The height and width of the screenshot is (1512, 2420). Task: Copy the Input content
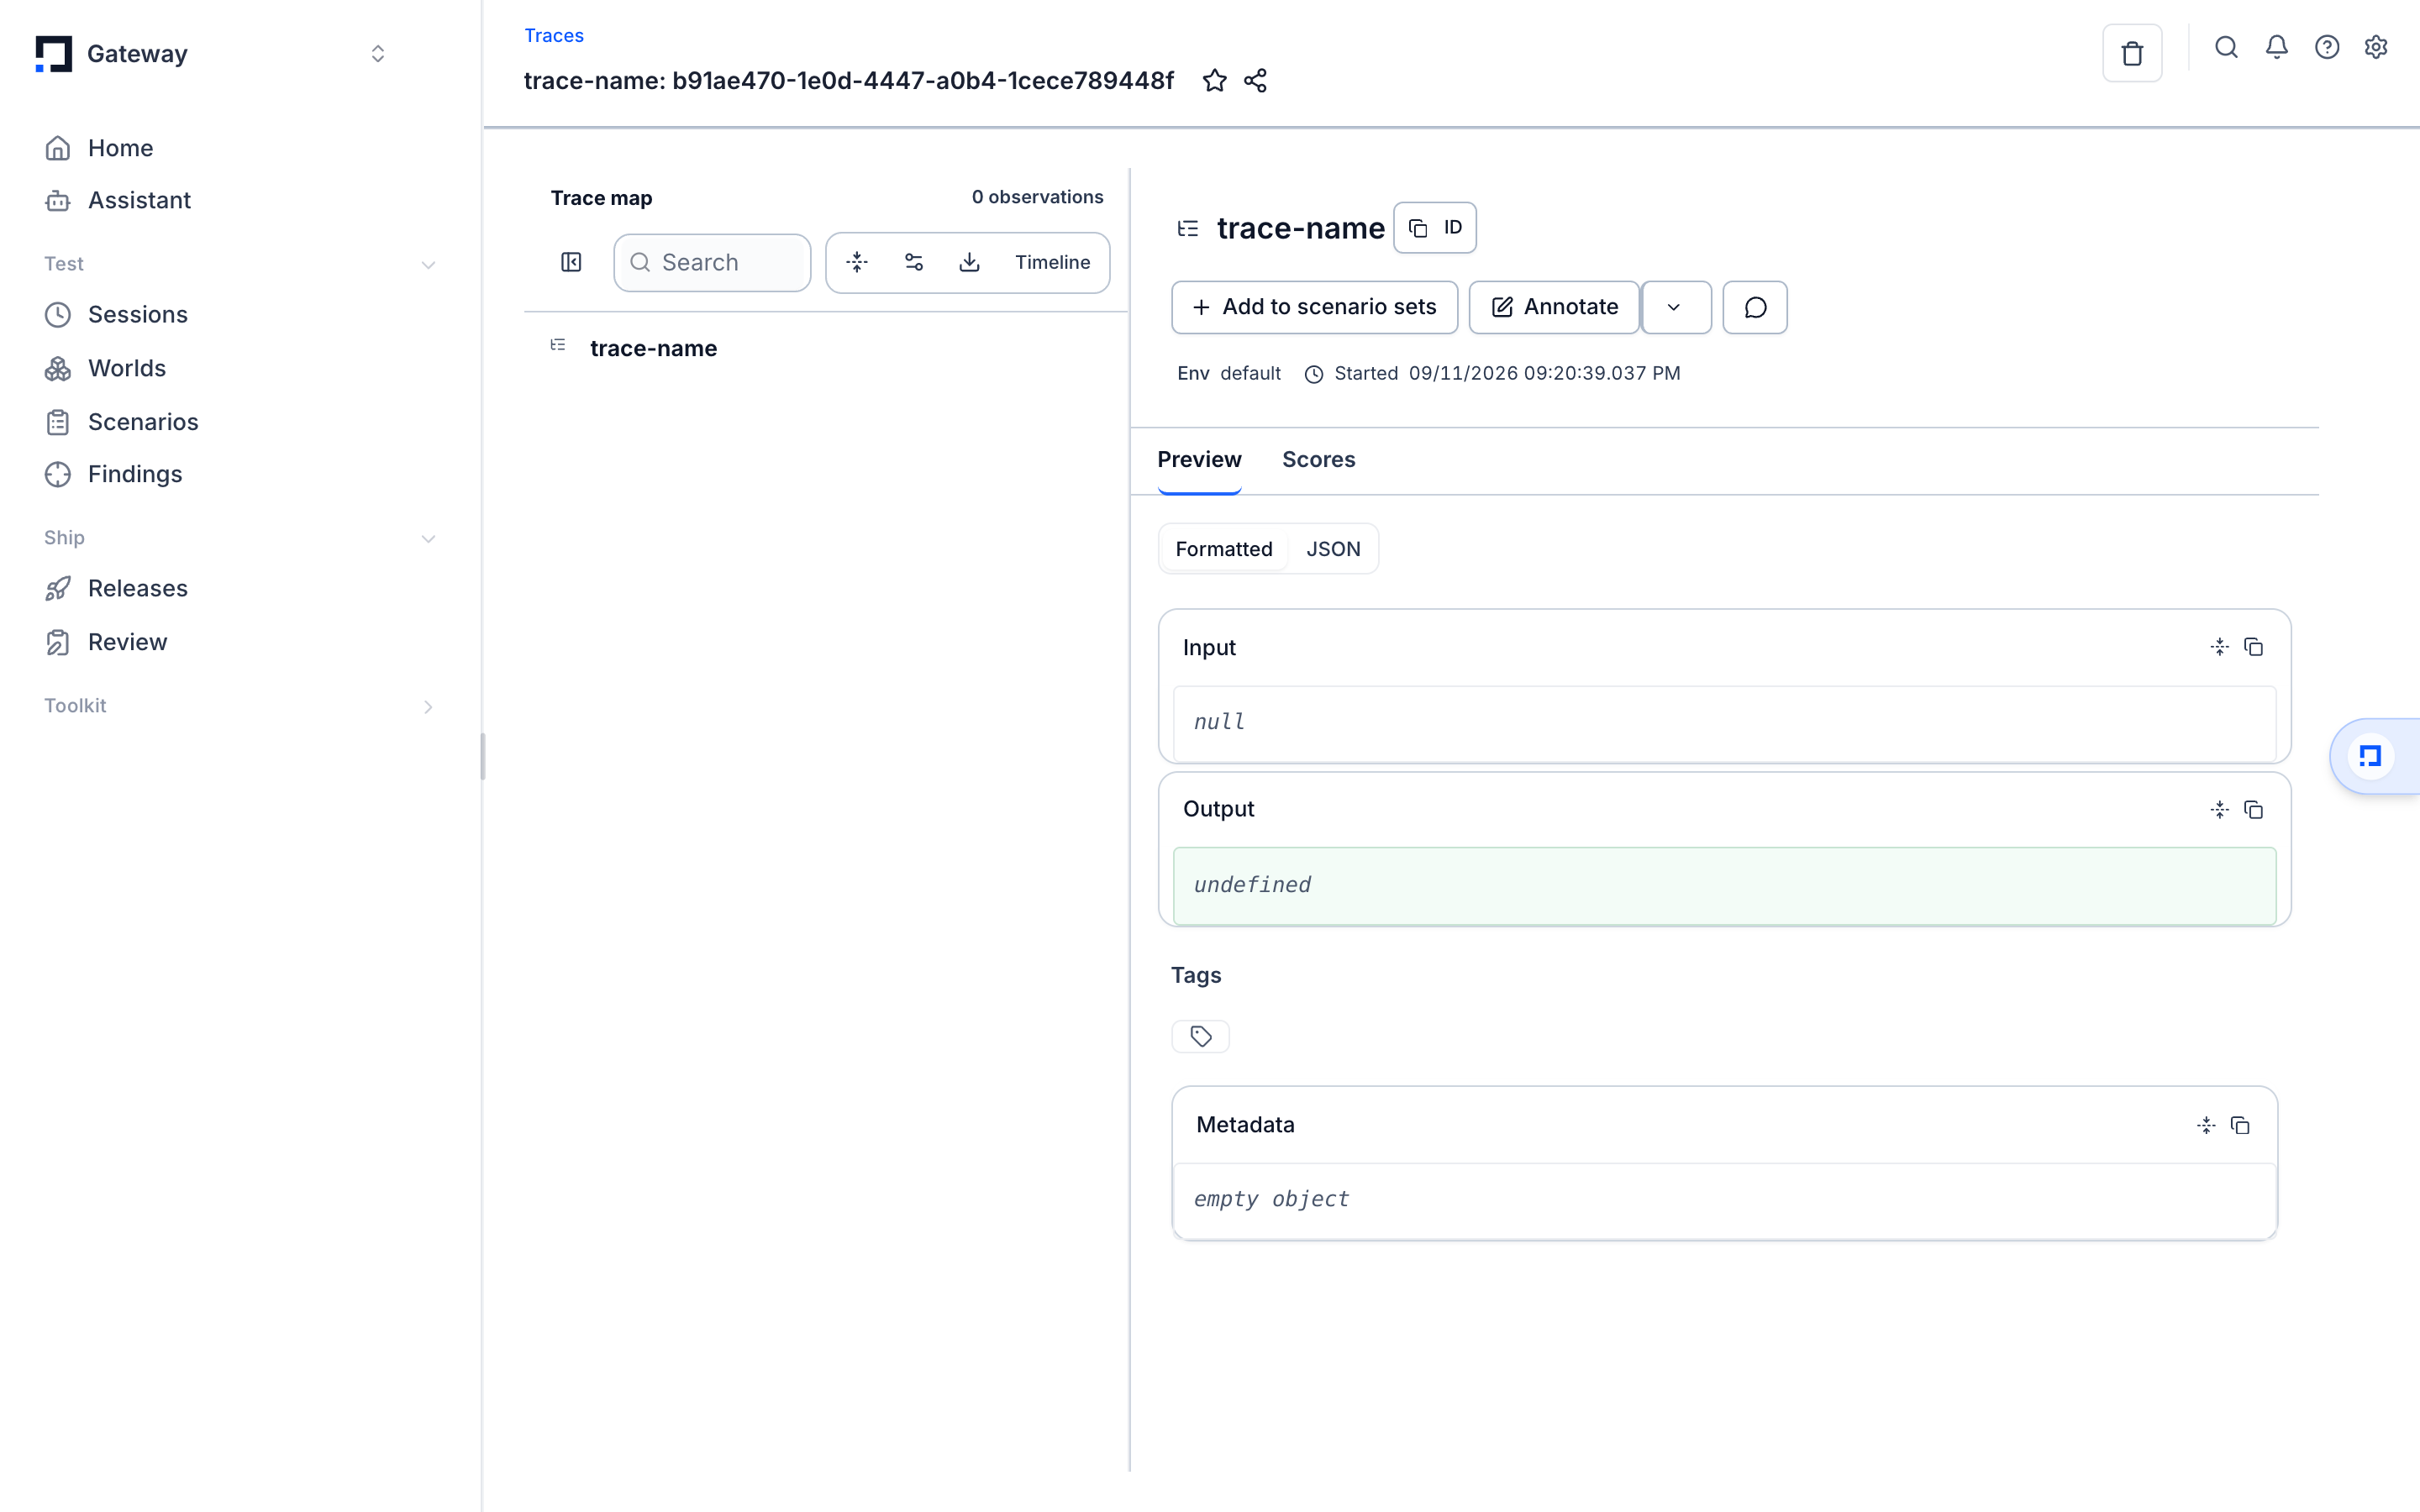(x=2253, y=647)
